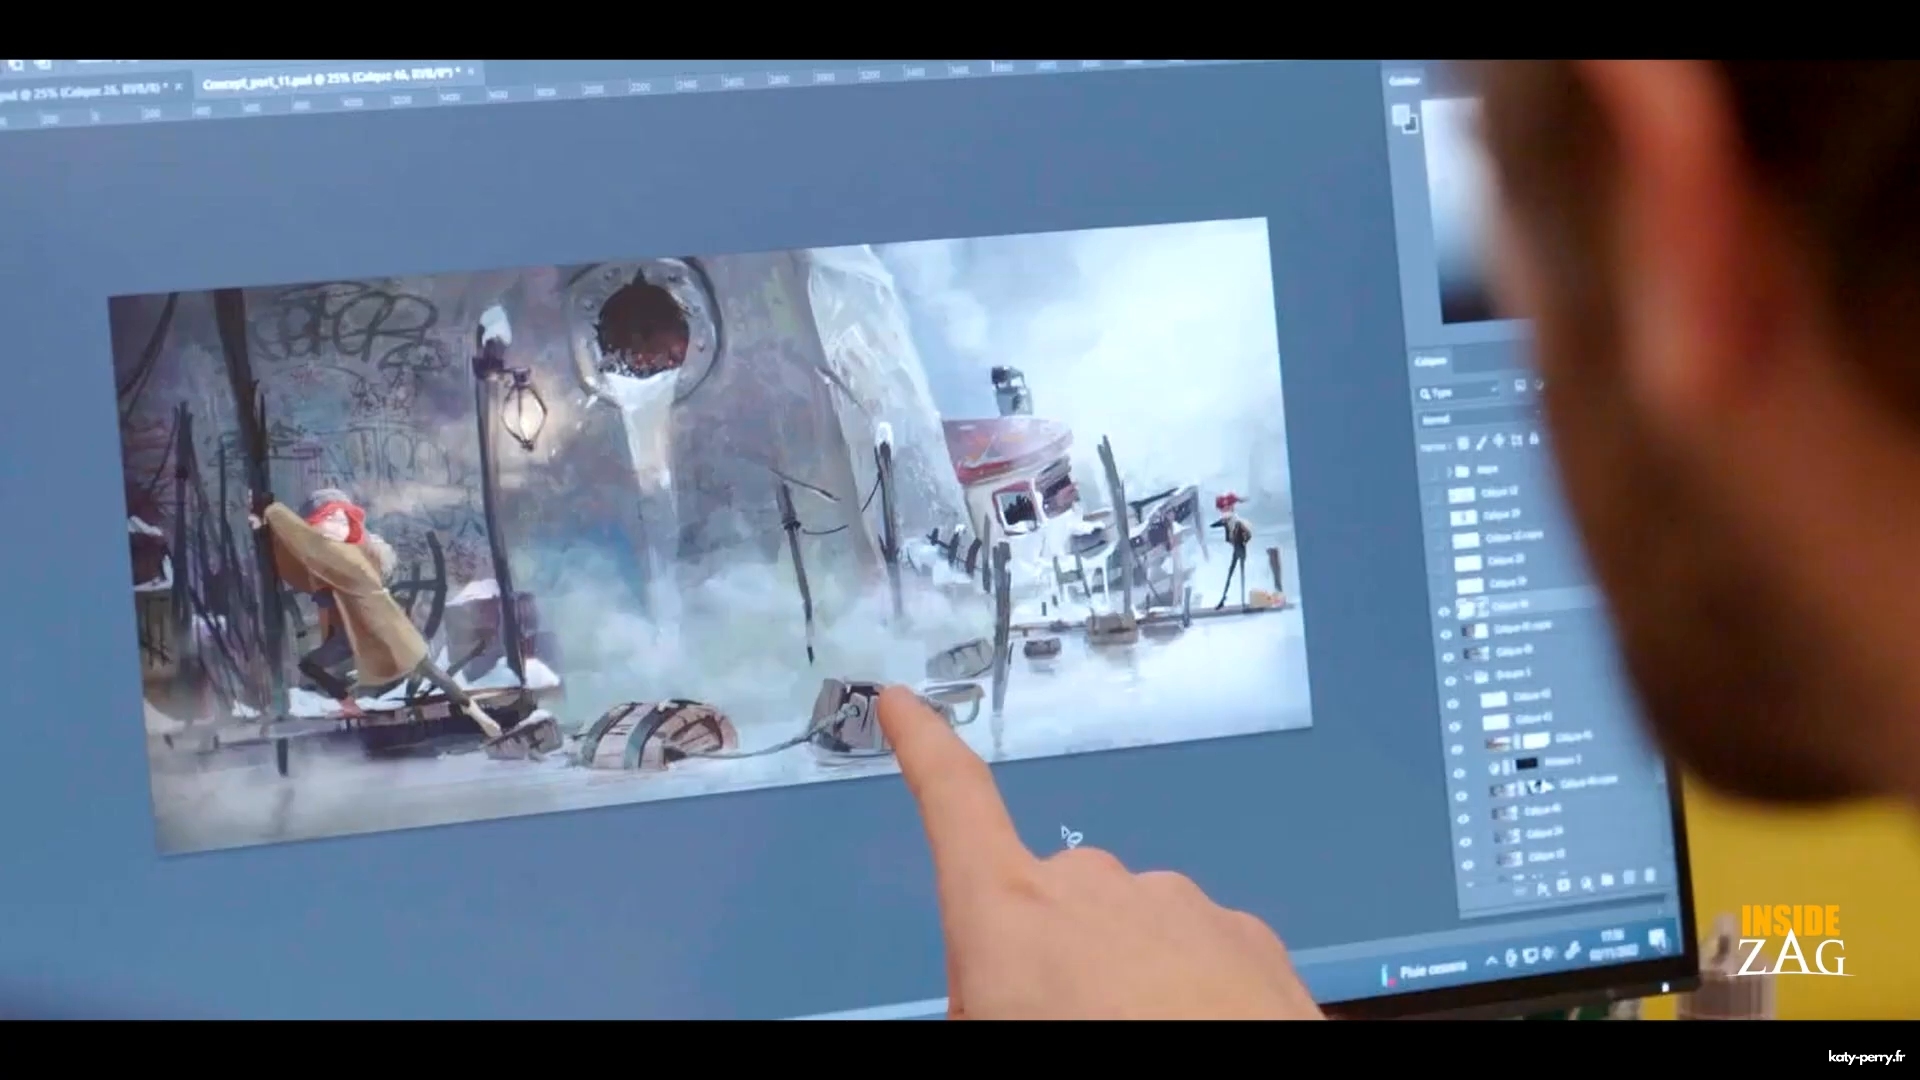
Task: Close the Concept_port_11.psd document tab
Action: point(472,70)
